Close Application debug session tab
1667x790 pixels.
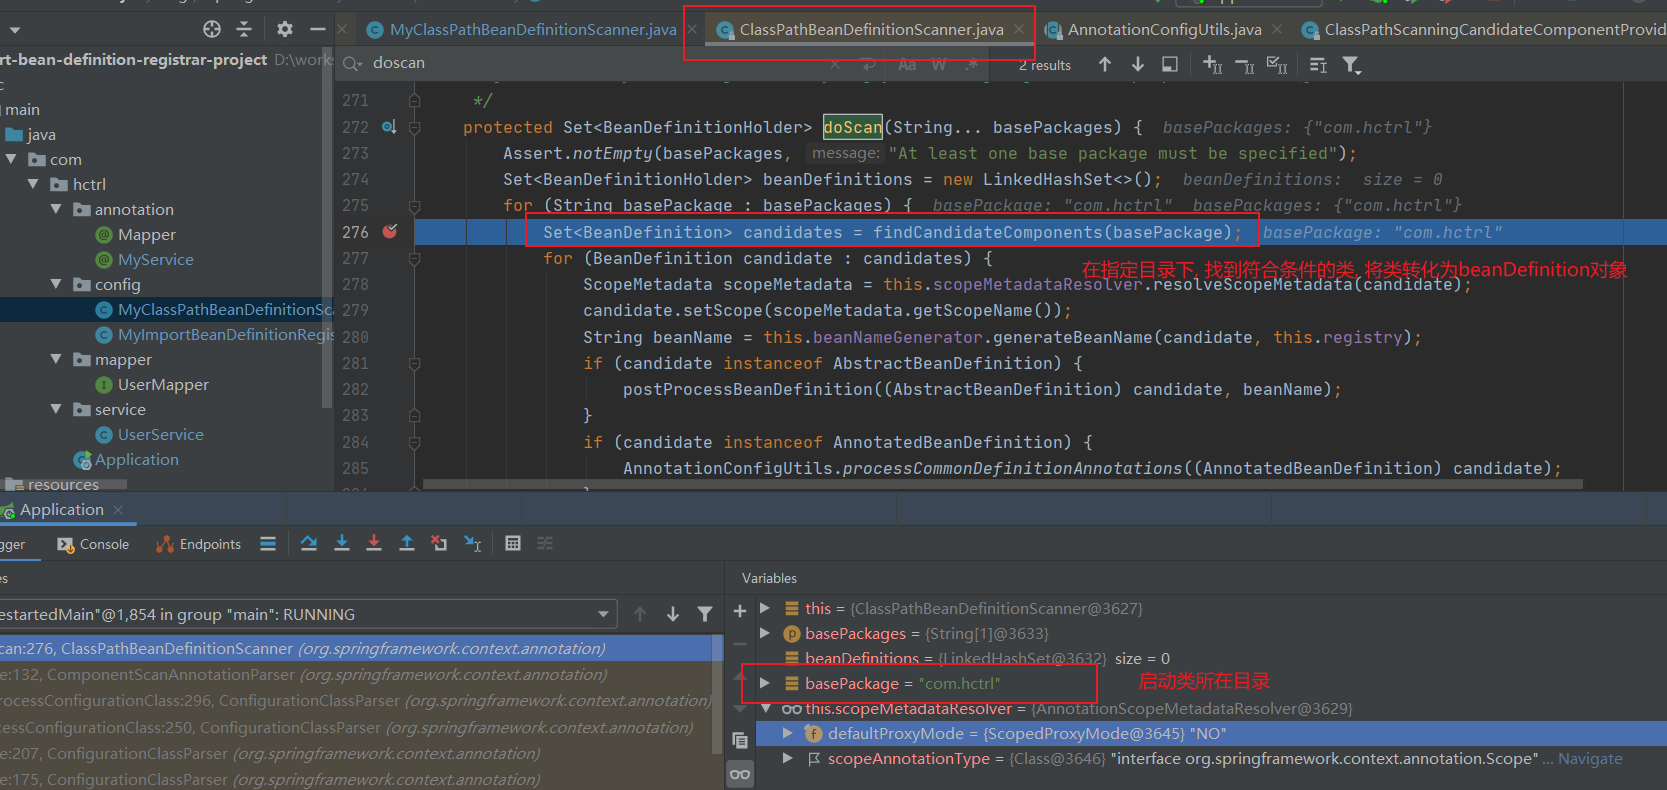118,510
